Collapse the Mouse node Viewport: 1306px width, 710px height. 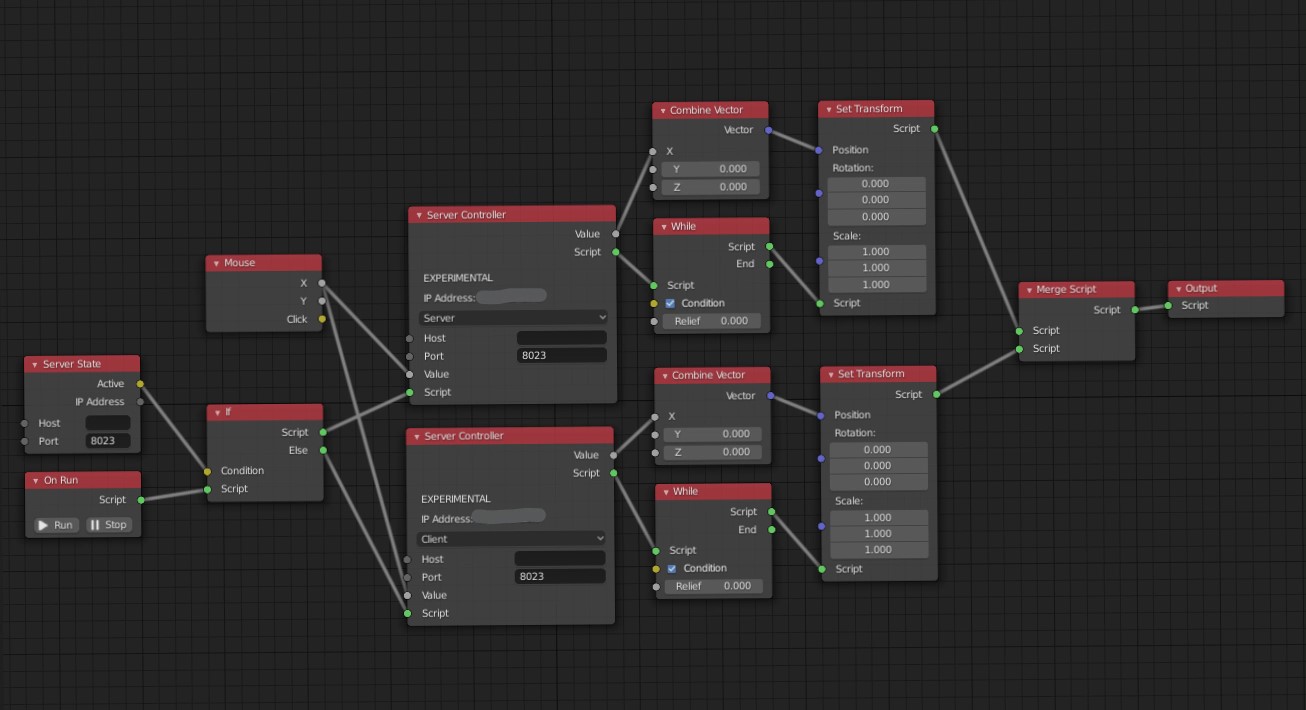pos(216,263)
